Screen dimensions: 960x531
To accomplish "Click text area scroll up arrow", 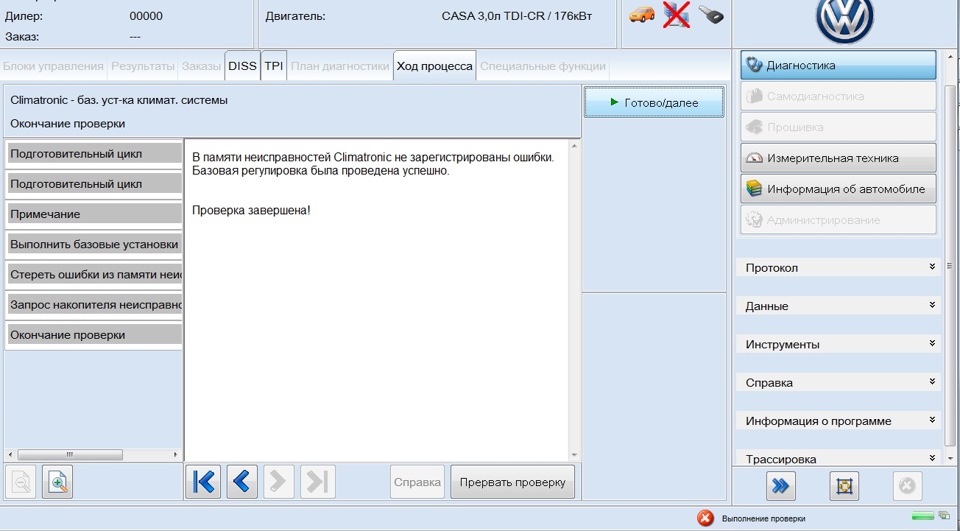I will (574, 146).
